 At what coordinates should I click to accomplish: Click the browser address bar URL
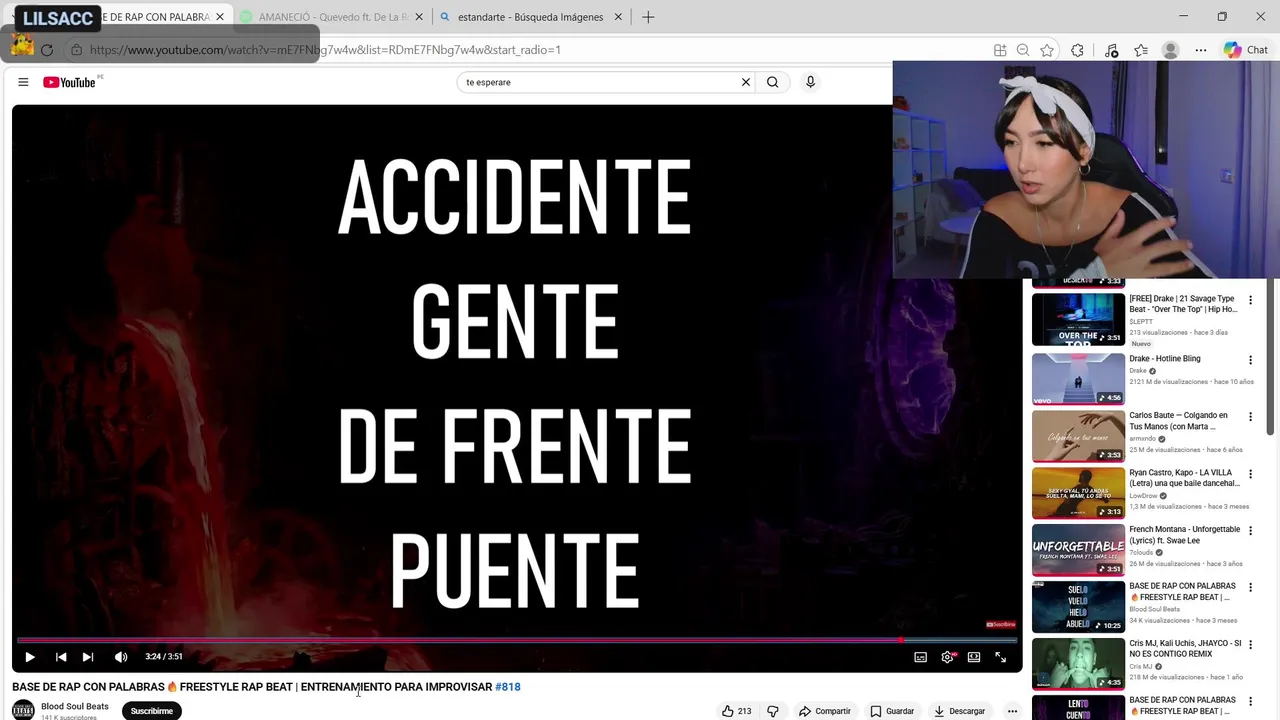[325, 50]
